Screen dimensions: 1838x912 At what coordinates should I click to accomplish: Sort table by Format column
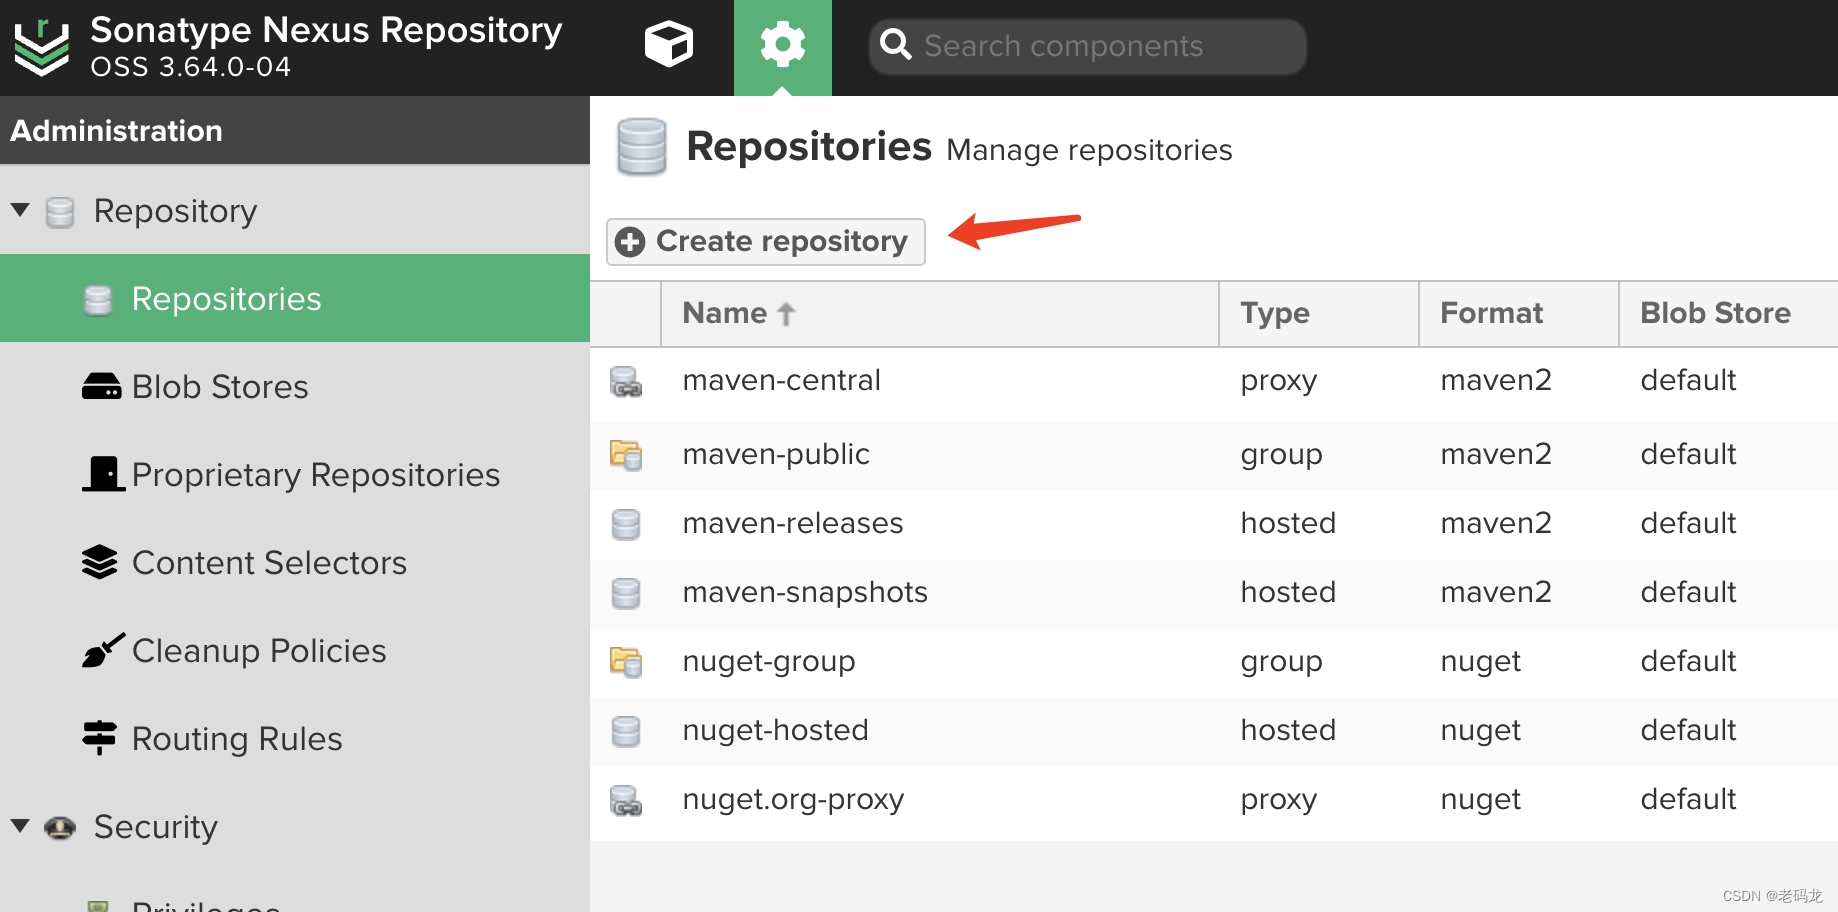(x=1519, y=314)
